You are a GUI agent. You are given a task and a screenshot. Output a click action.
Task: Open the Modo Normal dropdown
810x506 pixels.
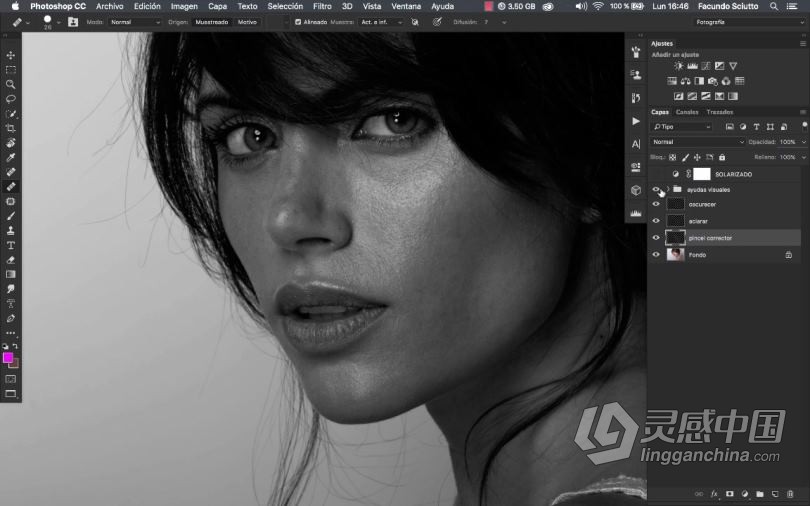[x=134, y=22]
